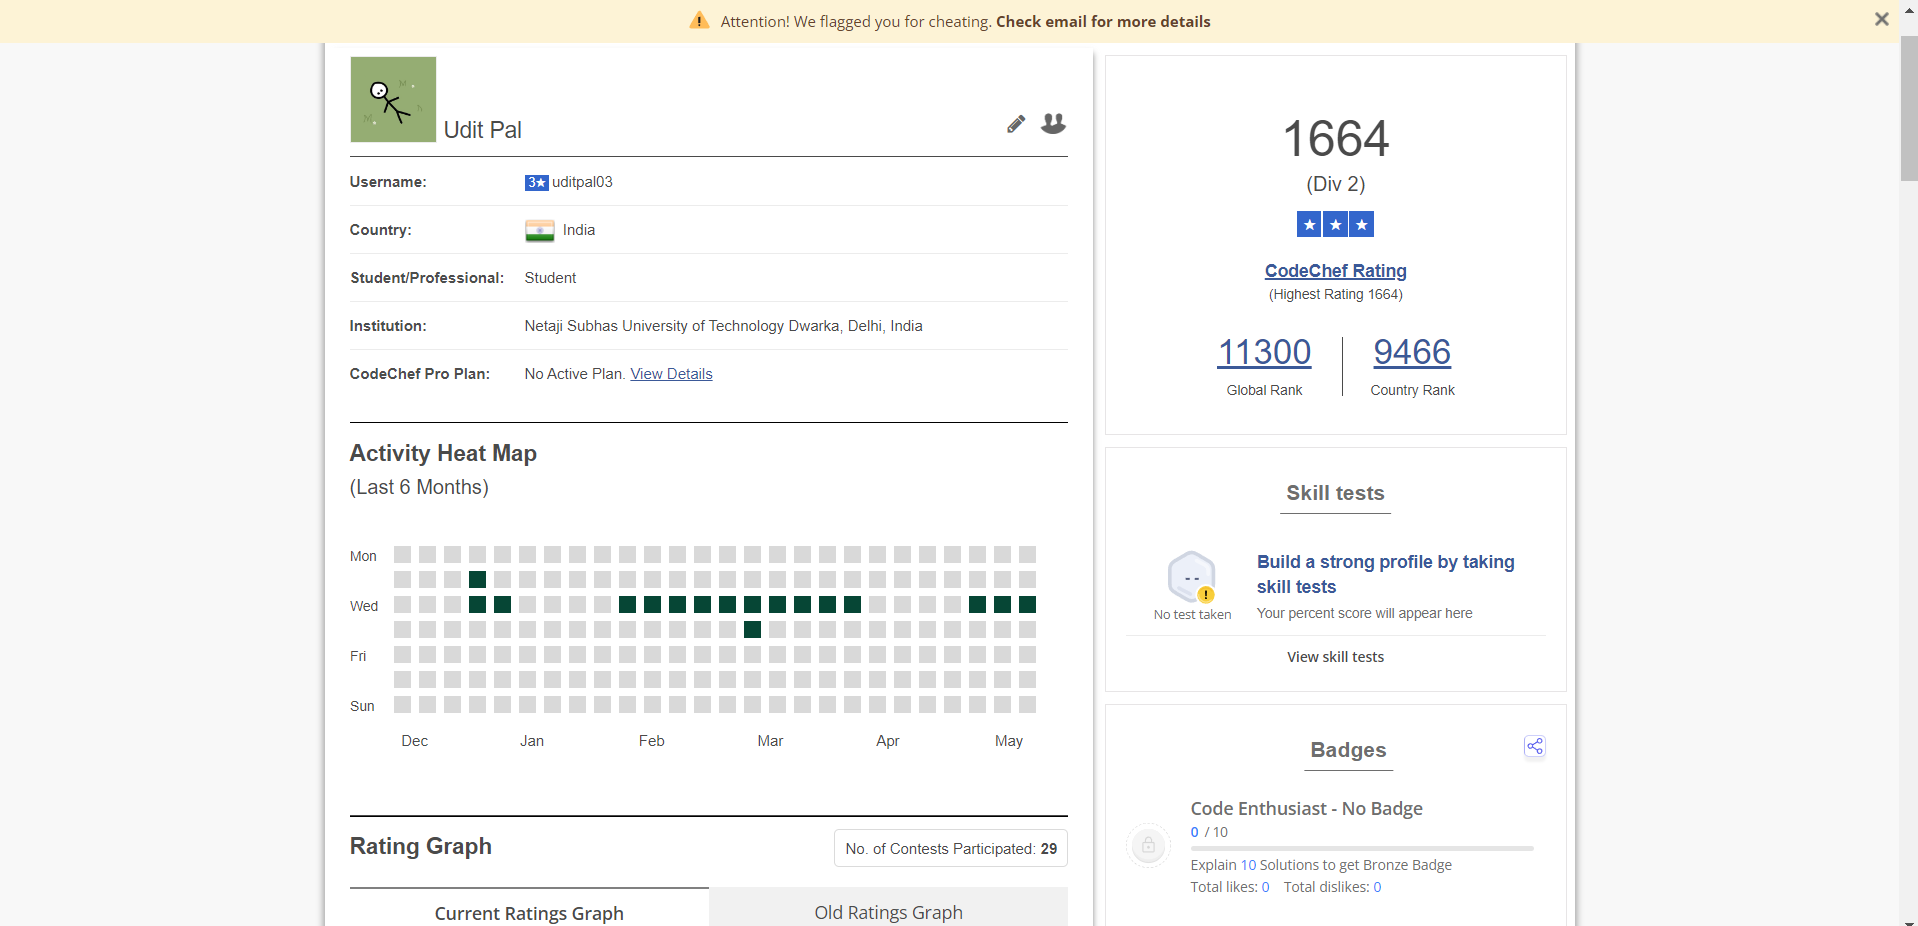This screenshot has height=926, width=1918.
Task: Click 'Student' value in profile
Action: [x=550, y=278]
